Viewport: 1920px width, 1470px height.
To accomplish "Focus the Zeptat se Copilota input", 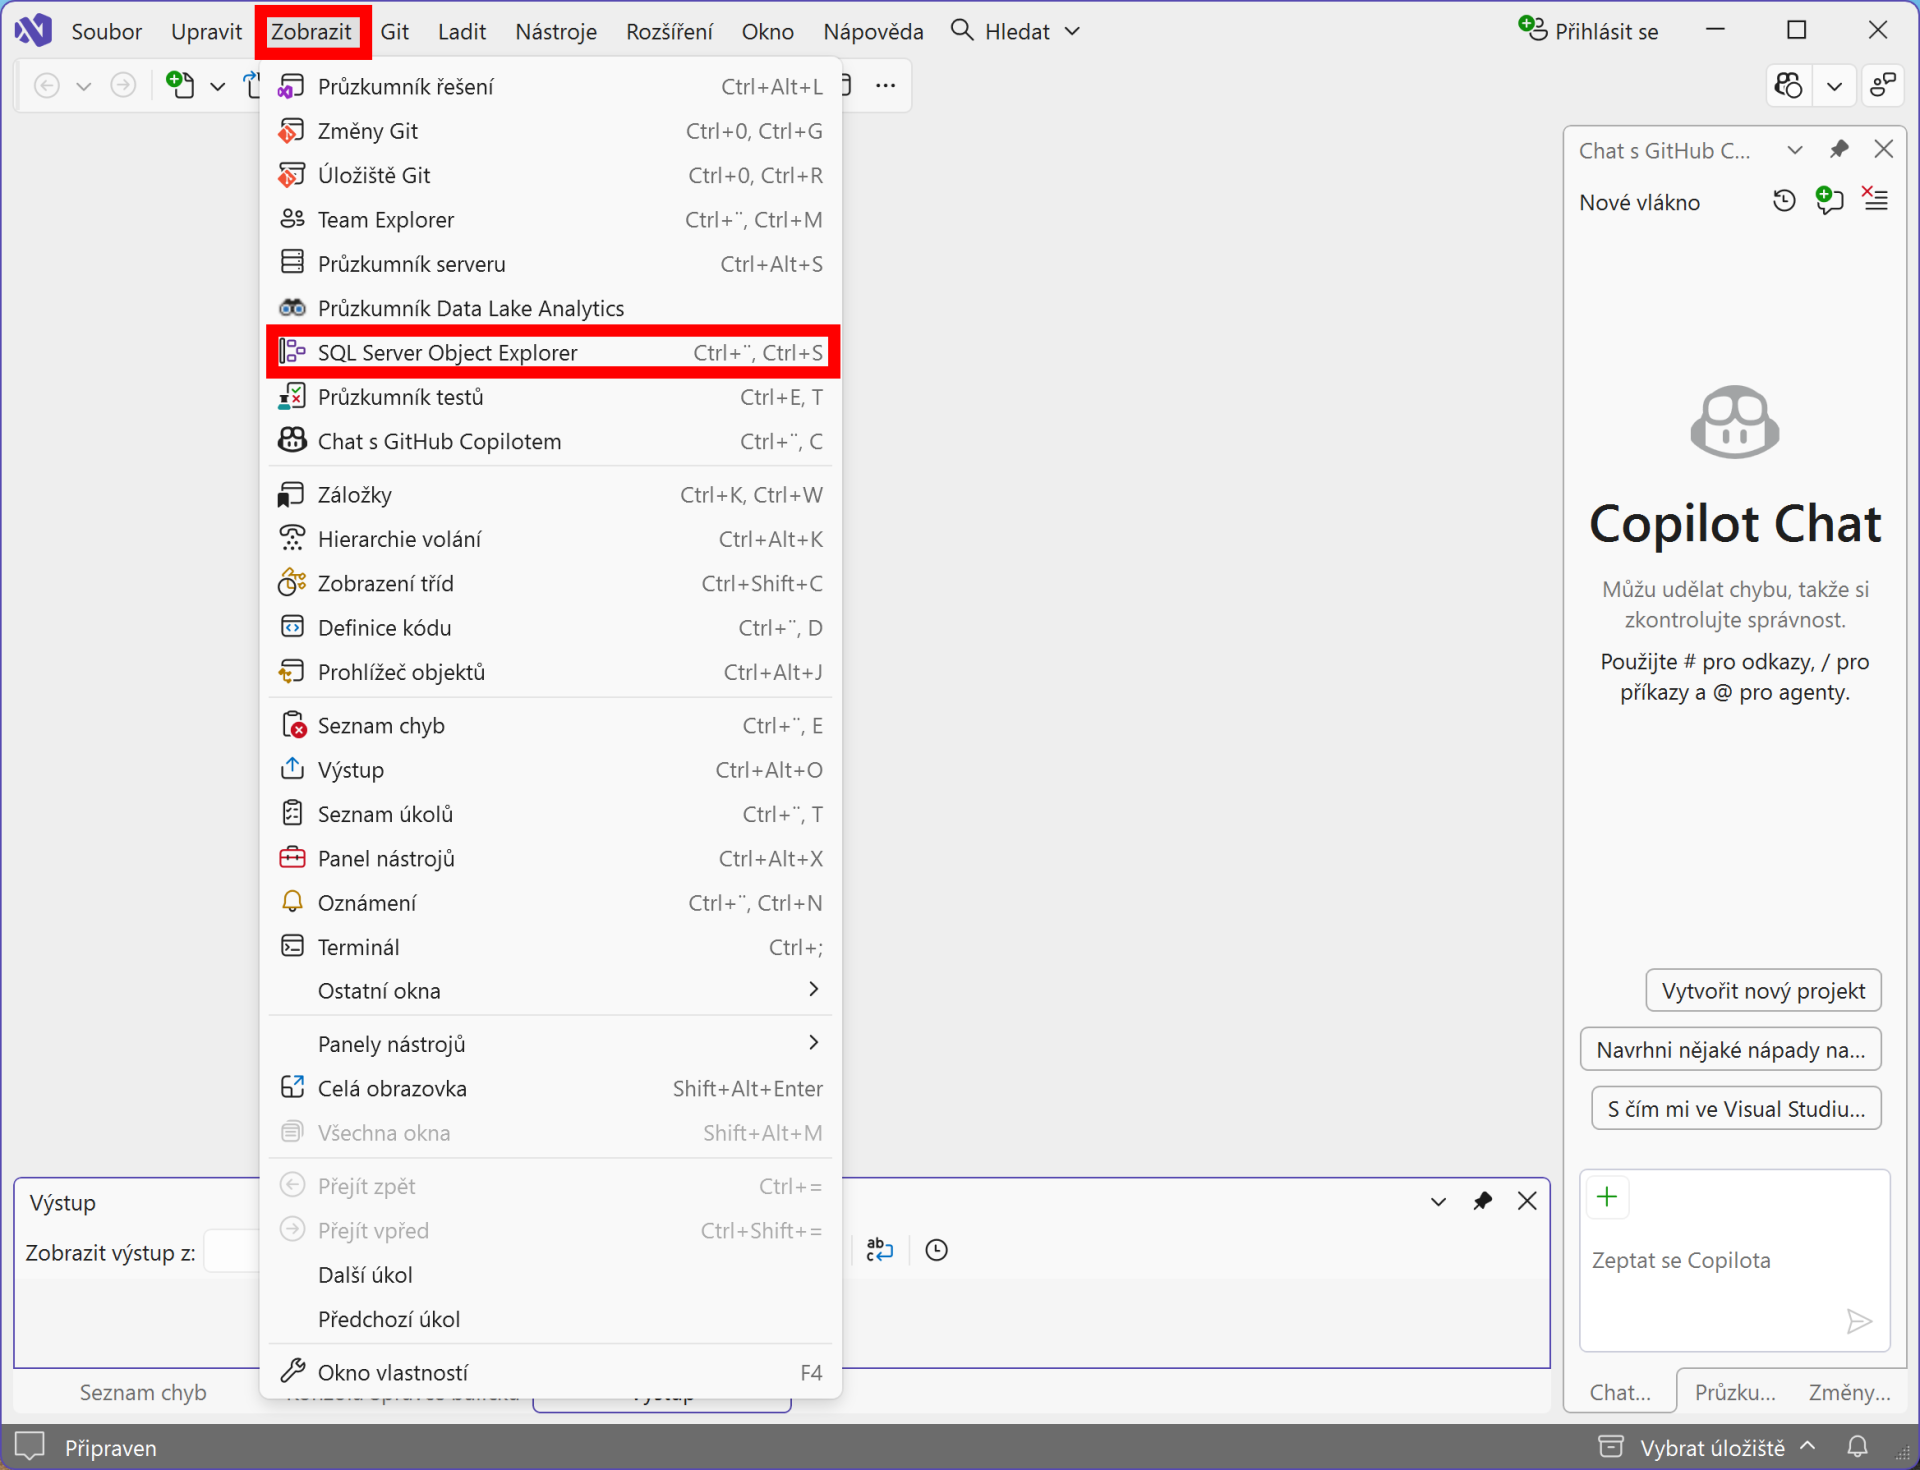I will [x=1735, y=1260].
